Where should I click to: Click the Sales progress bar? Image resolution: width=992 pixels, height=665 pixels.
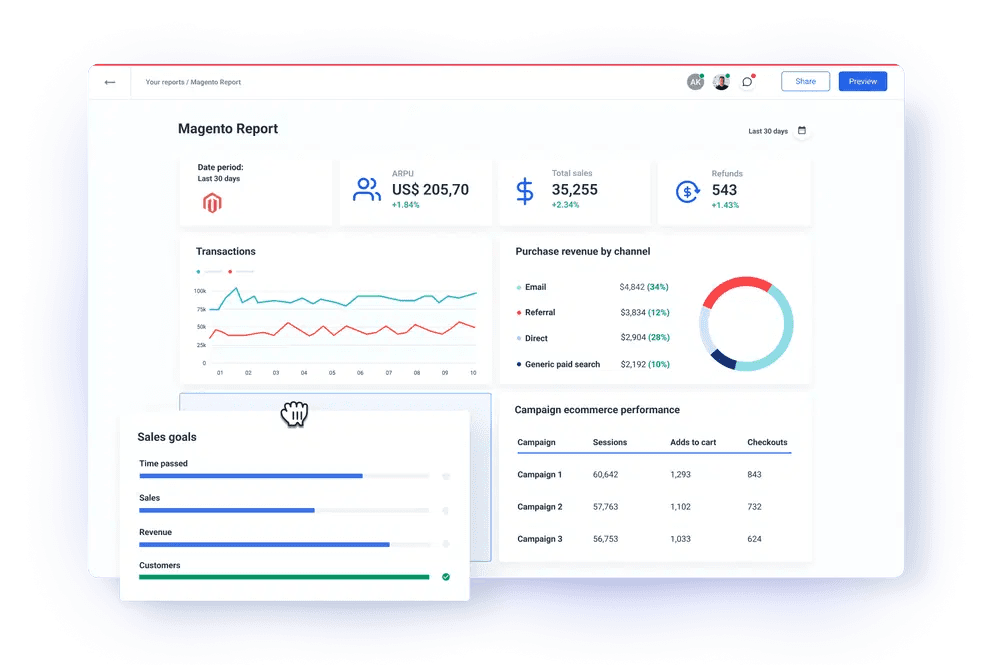pyautogui.click(x=284, y=510)
